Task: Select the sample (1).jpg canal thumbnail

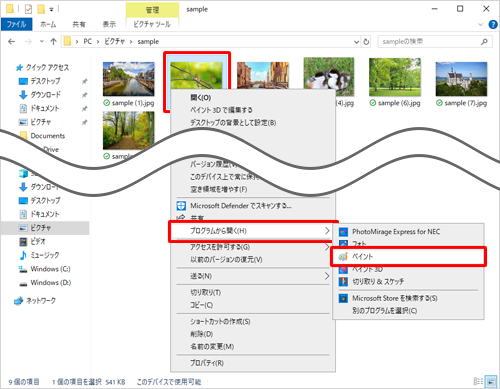Action: [x=129, y=79]
